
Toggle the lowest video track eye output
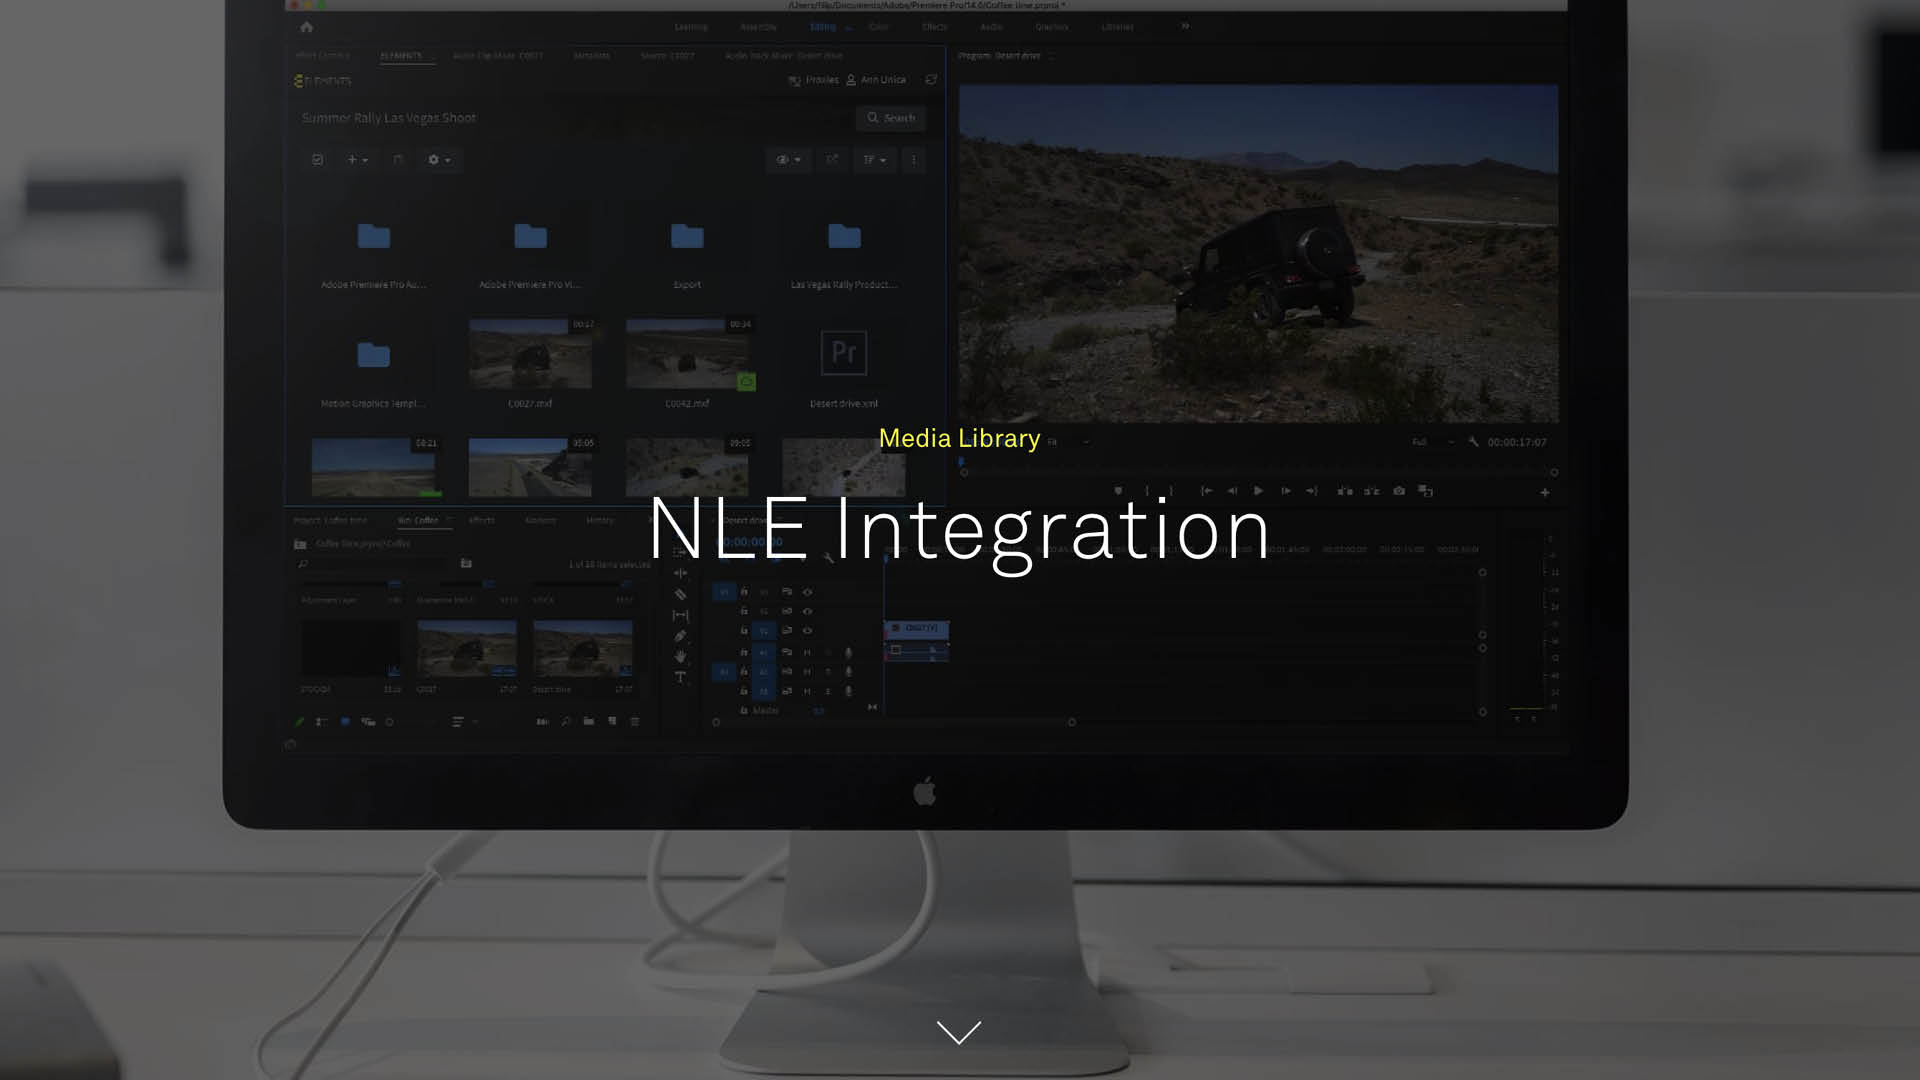(x=807, y=631)
